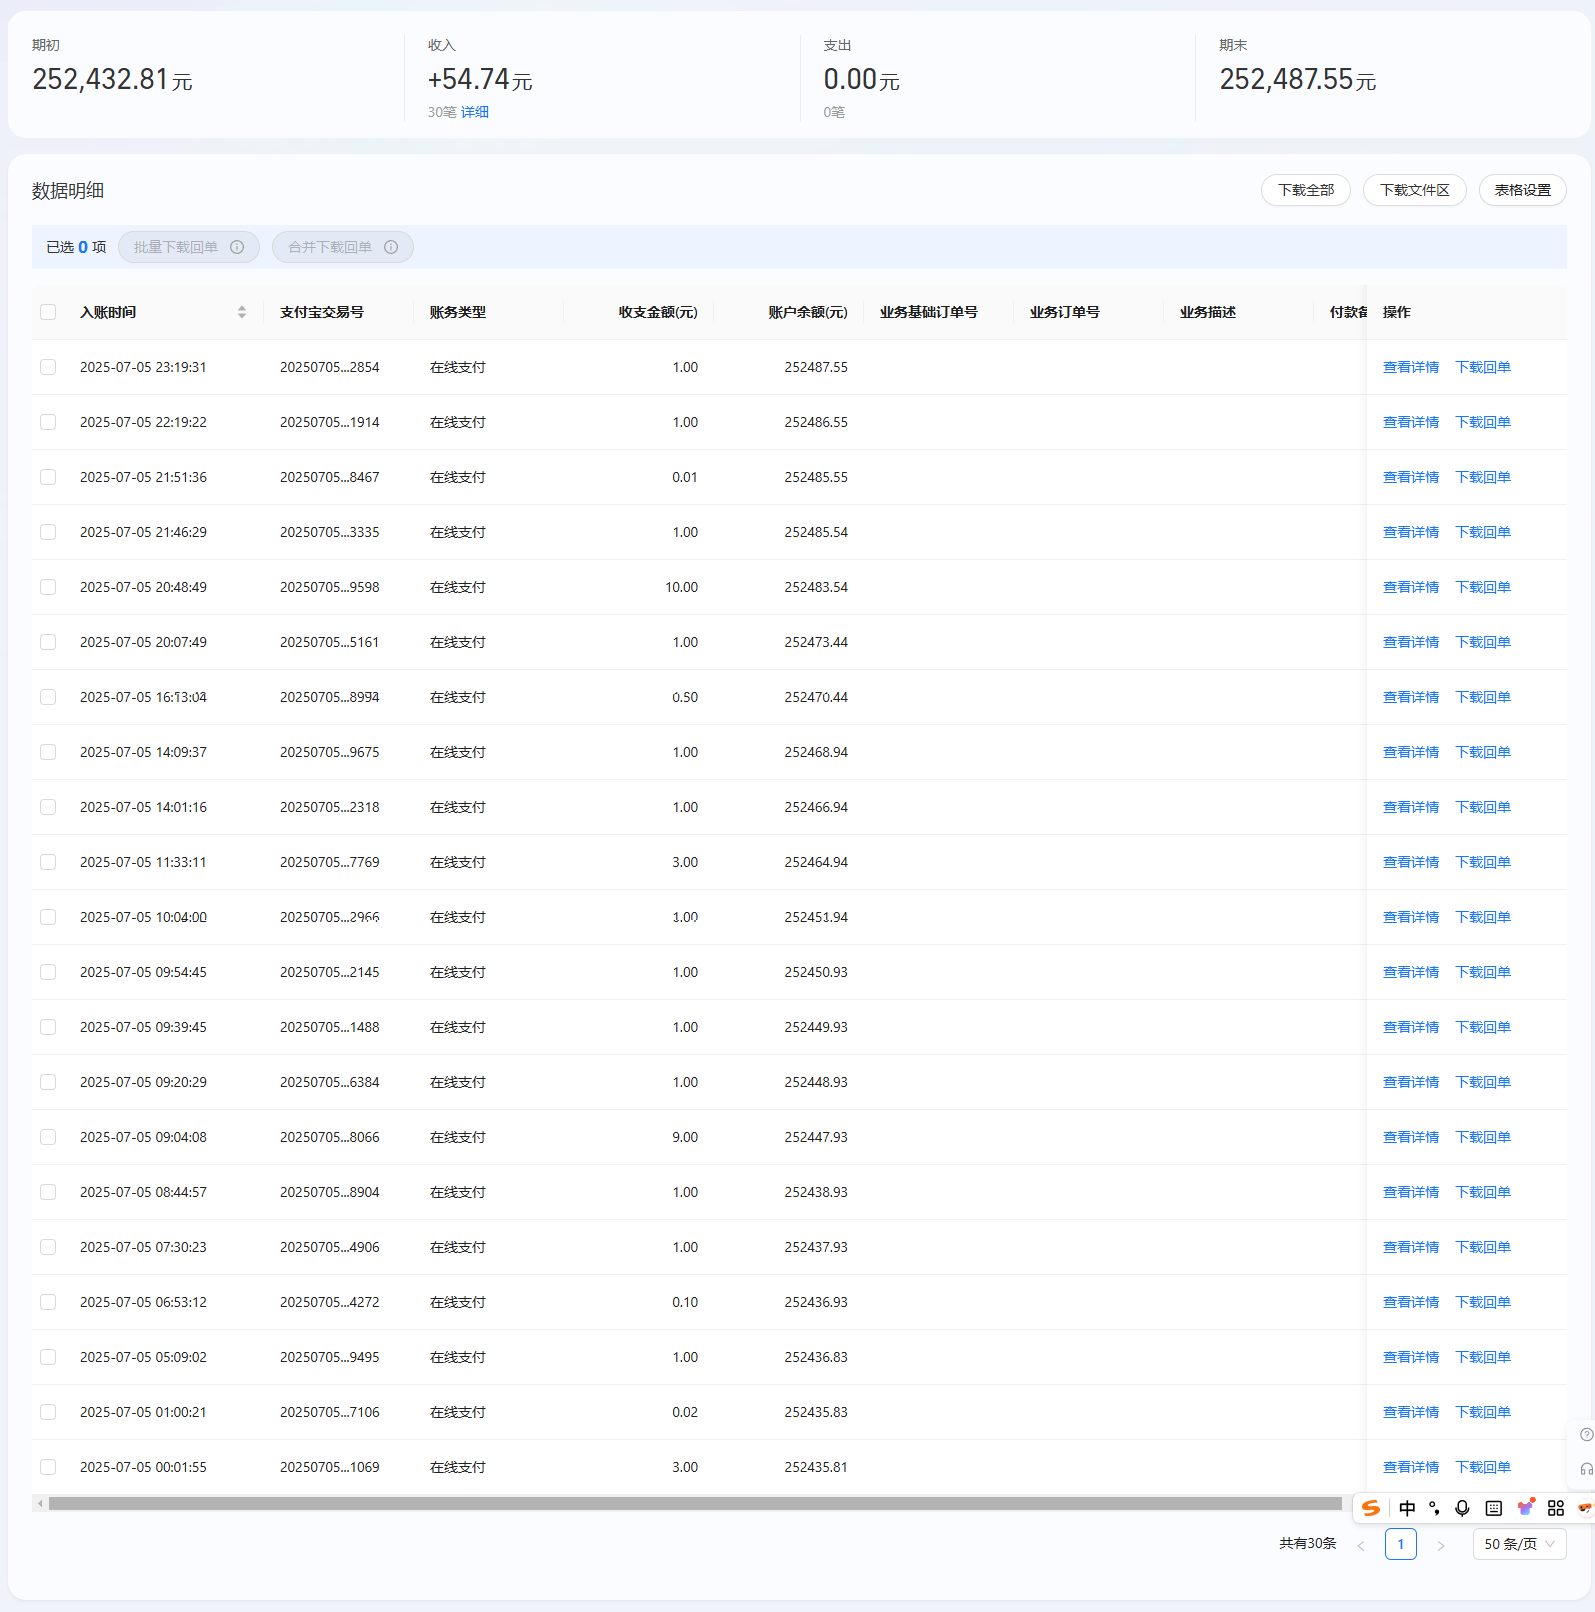Screen dimensions: 1595x1612
Task: Open Sogou skin shirt icon
Action: [1526, 1507]
